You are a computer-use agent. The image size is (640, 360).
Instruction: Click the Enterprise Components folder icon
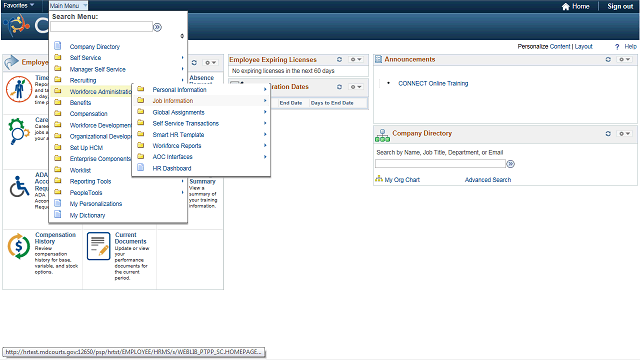point(58,158)
